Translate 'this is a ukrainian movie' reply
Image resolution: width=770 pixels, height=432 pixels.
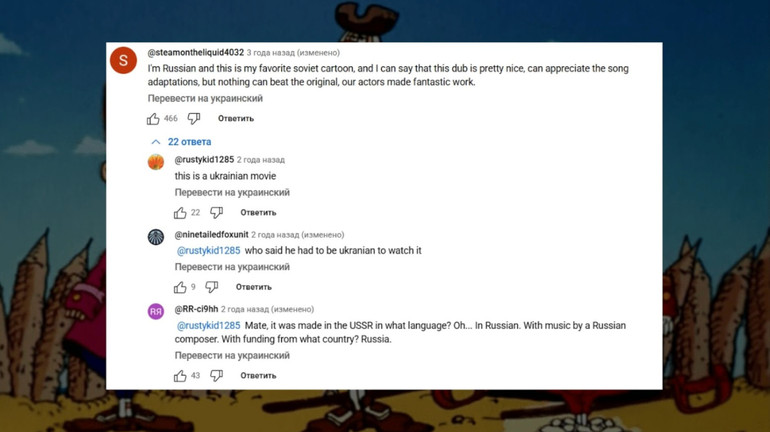pos(232,192)
